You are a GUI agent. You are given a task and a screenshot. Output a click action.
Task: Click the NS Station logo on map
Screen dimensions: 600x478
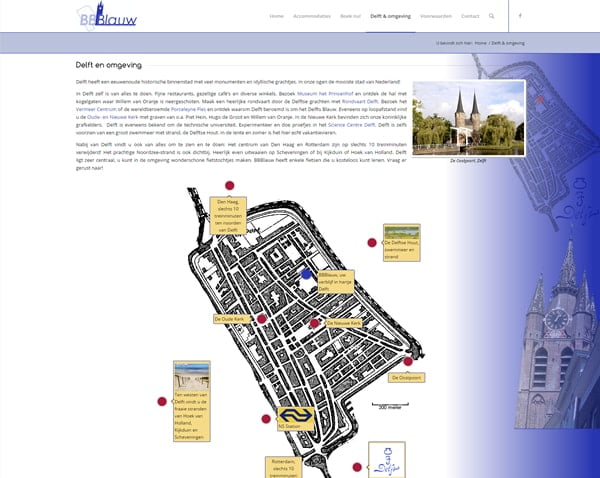point(295,416)
